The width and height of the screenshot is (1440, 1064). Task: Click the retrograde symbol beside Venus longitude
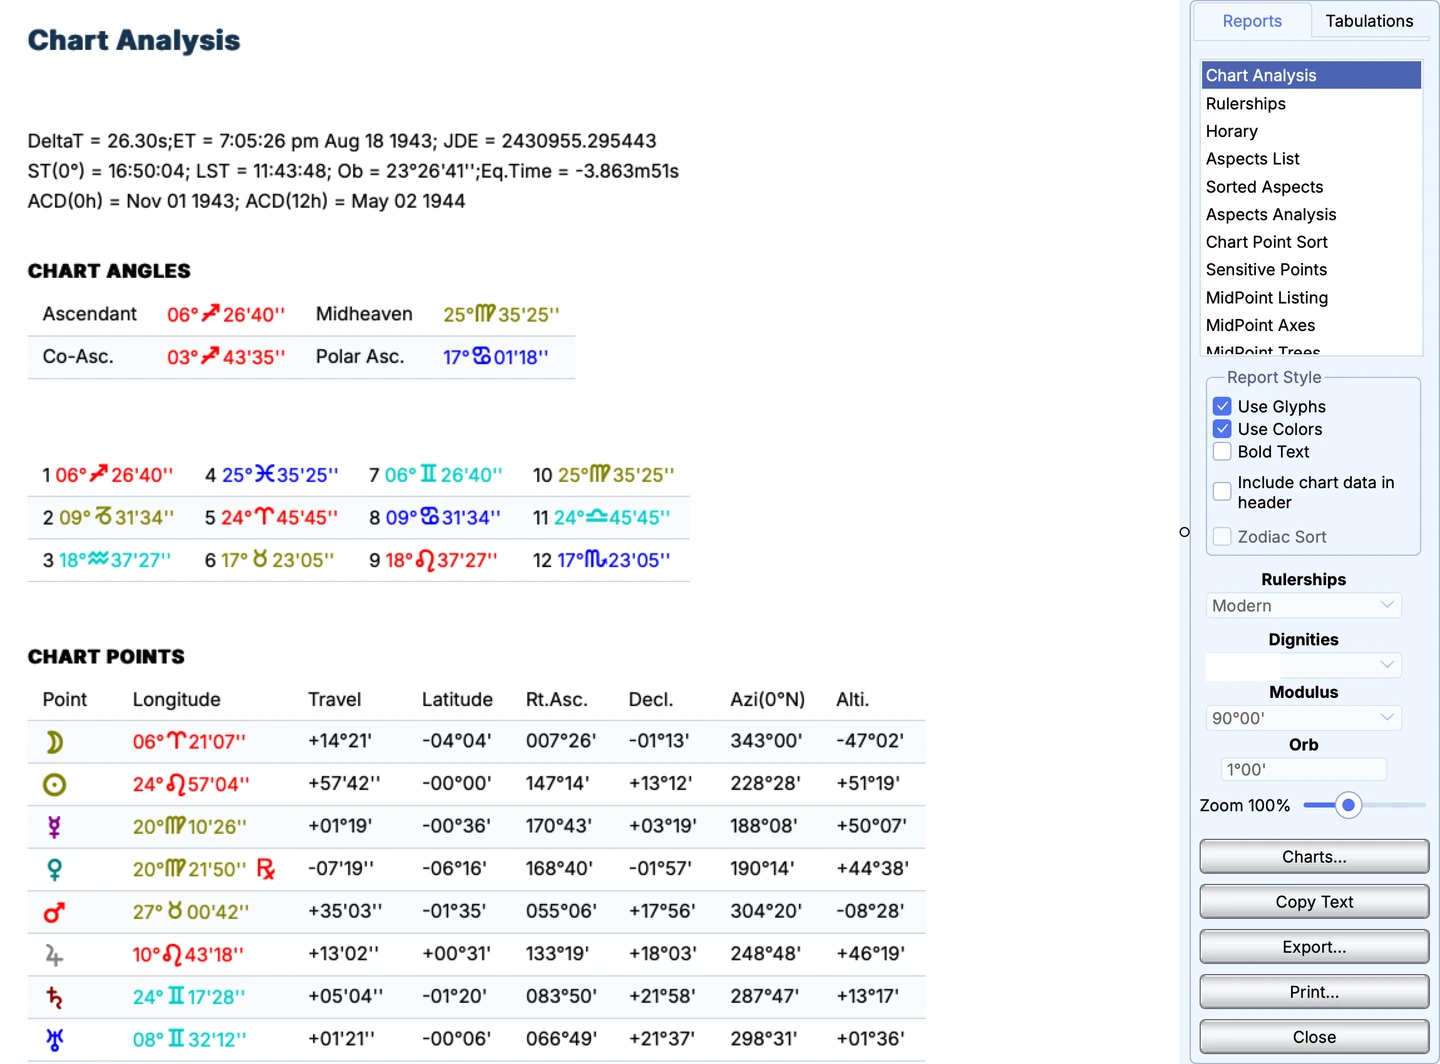[x=265, y=869]
